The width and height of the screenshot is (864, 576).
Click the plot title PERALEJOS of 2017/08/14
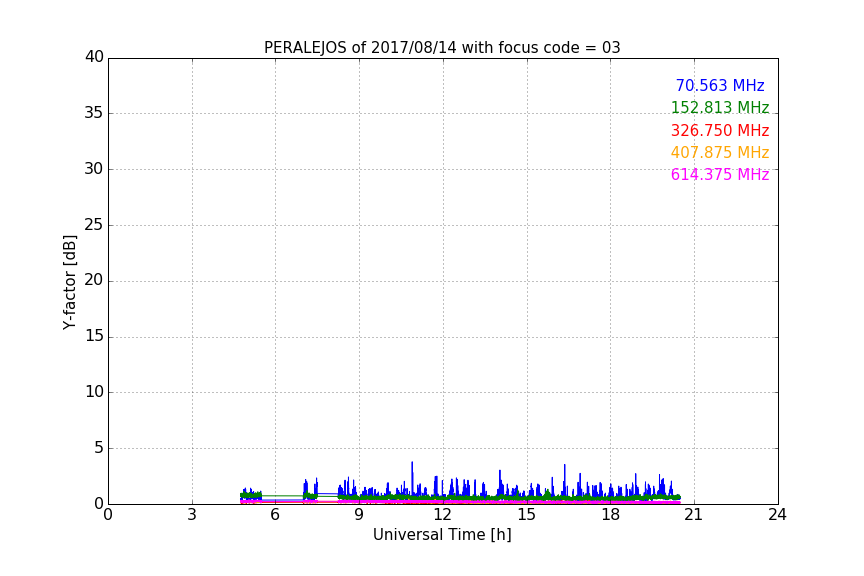point(442,47)
